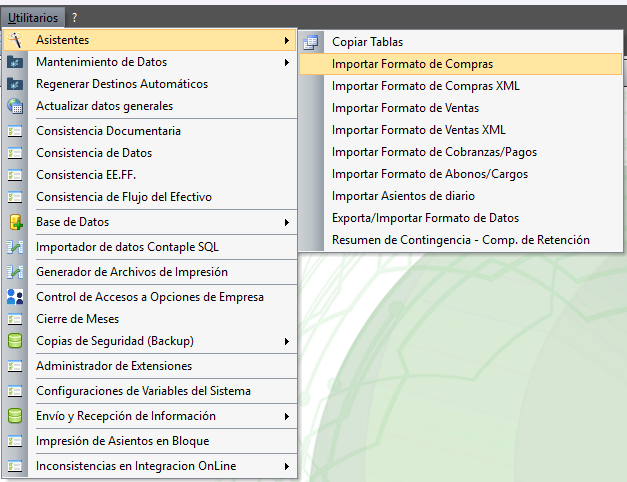This screenshot has height=482, width=627.
Task: Click the Administrador de Extensiones icon
Action: pyautogui.click(x=15, y=366)
